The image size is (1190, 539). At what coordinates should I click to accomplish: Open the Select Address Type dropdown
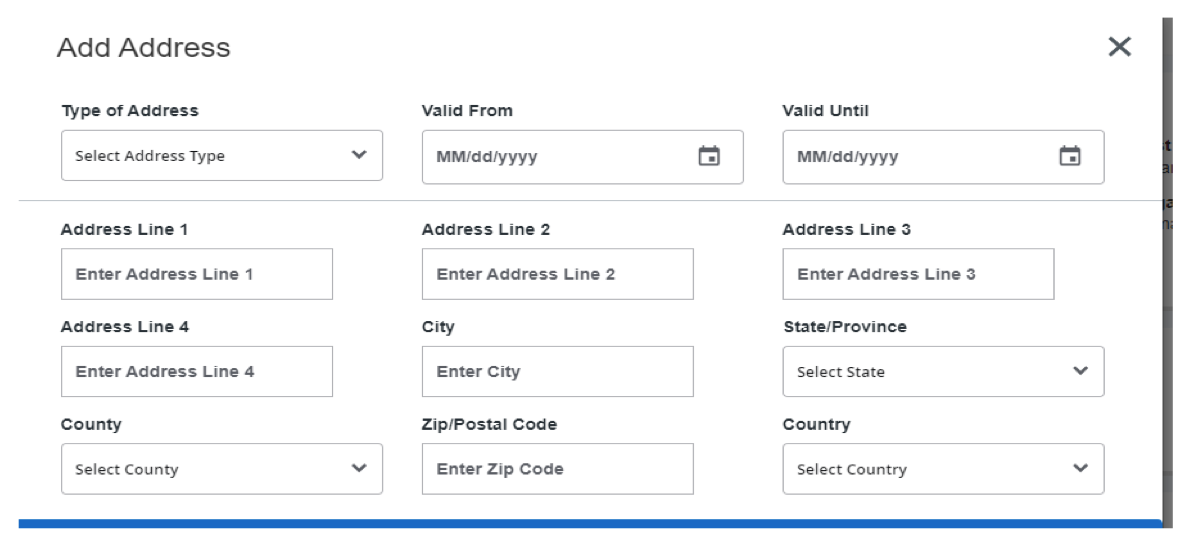pyautogui.click(x=200, y=156)
